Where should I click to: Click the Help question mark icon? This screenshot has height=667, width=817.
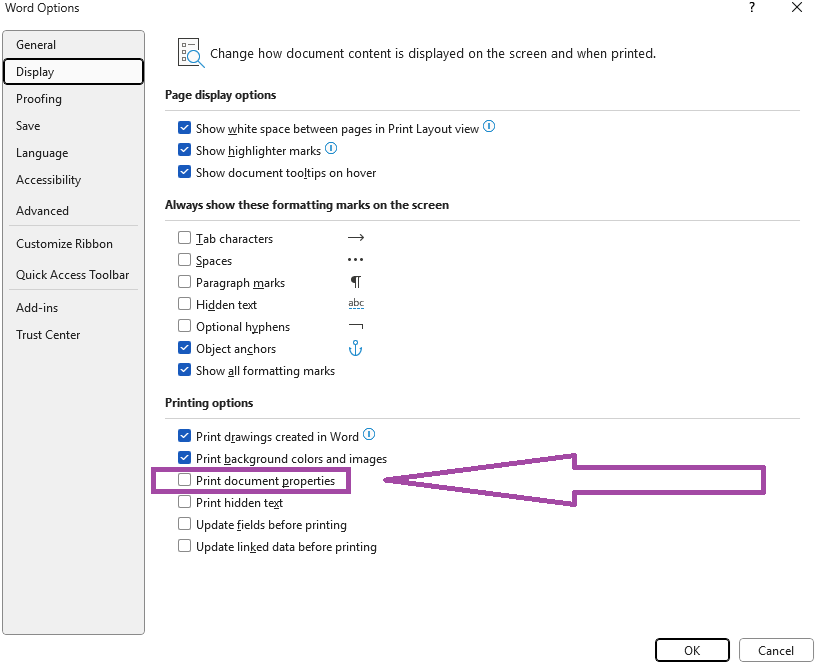pyautogui.click(x=752, y=8)
